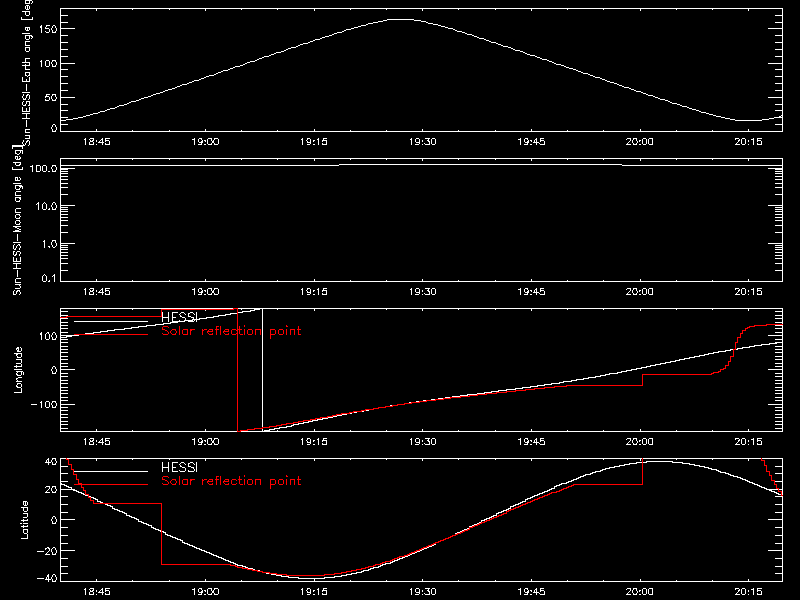Click 19:15 time label under Longitude plot
Image resolution: width=800 pixels, height=600 pixels.
coord(314,442)
